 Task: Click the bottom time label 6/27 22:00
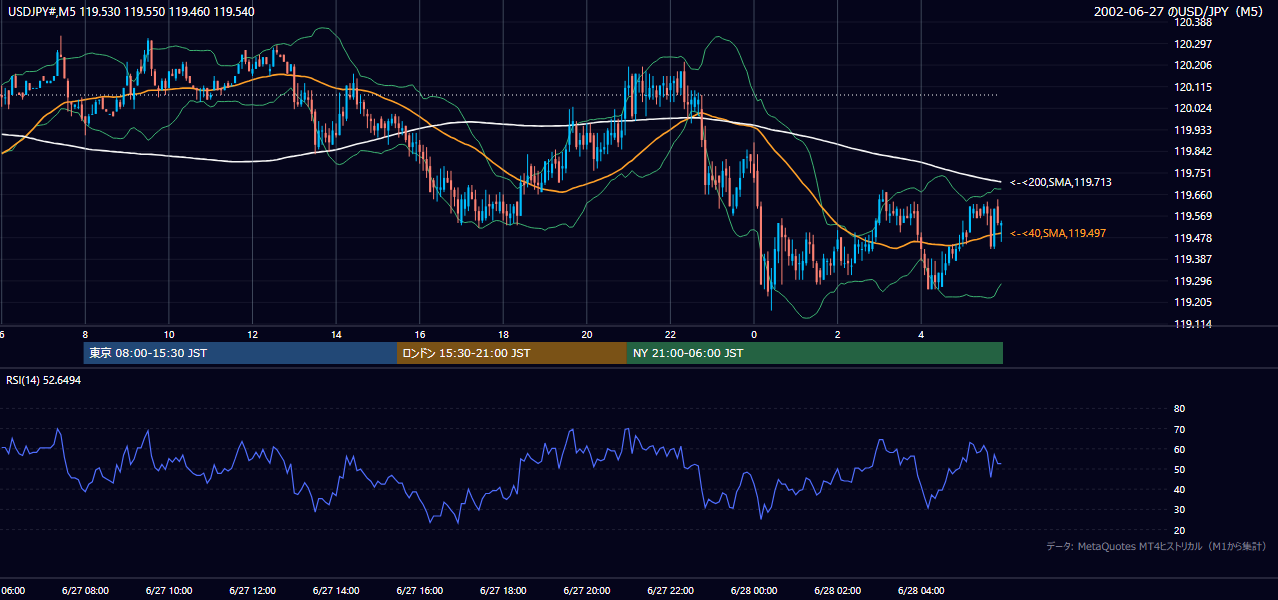coord(670,590)
